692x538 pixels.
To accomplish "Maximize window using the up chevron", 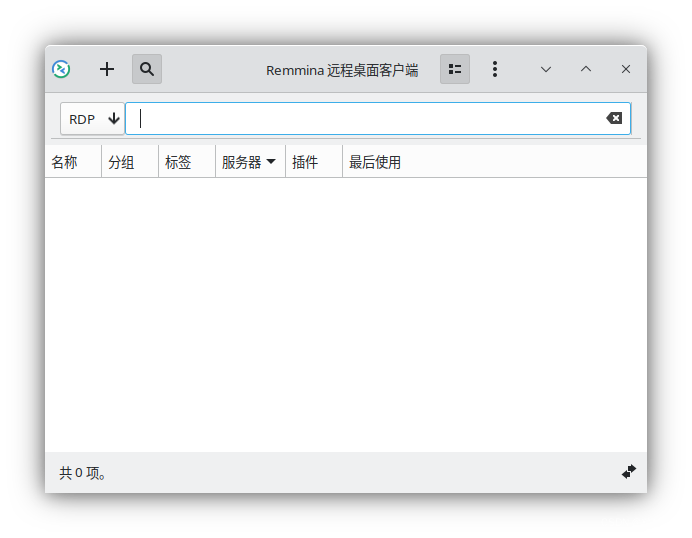I will (586, 69).
